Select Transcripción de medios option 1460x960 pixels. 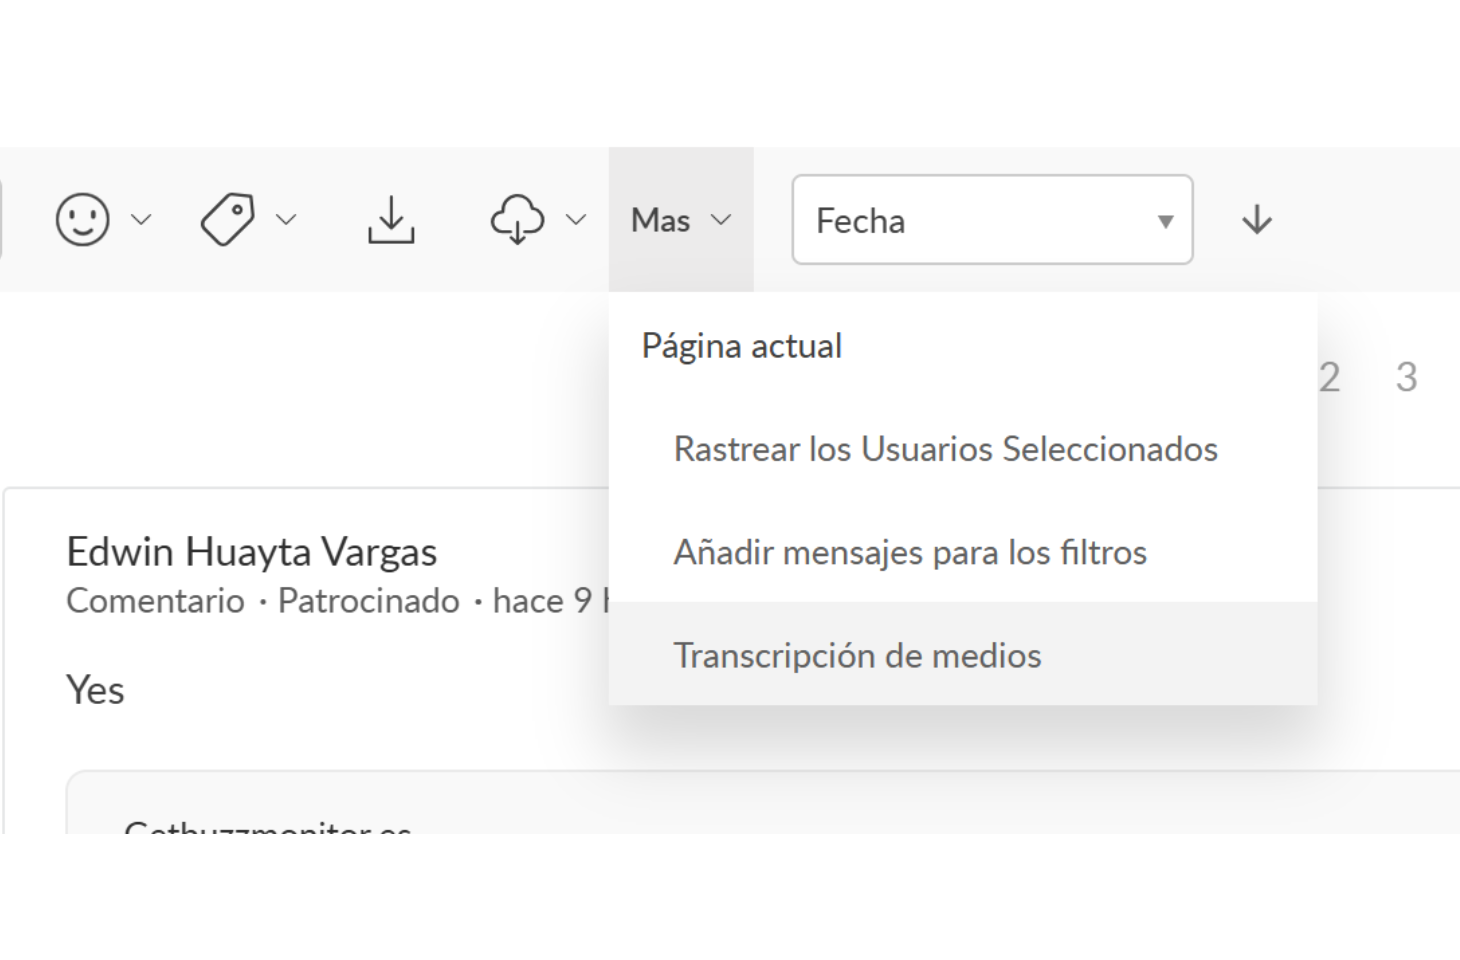point(857,655)
